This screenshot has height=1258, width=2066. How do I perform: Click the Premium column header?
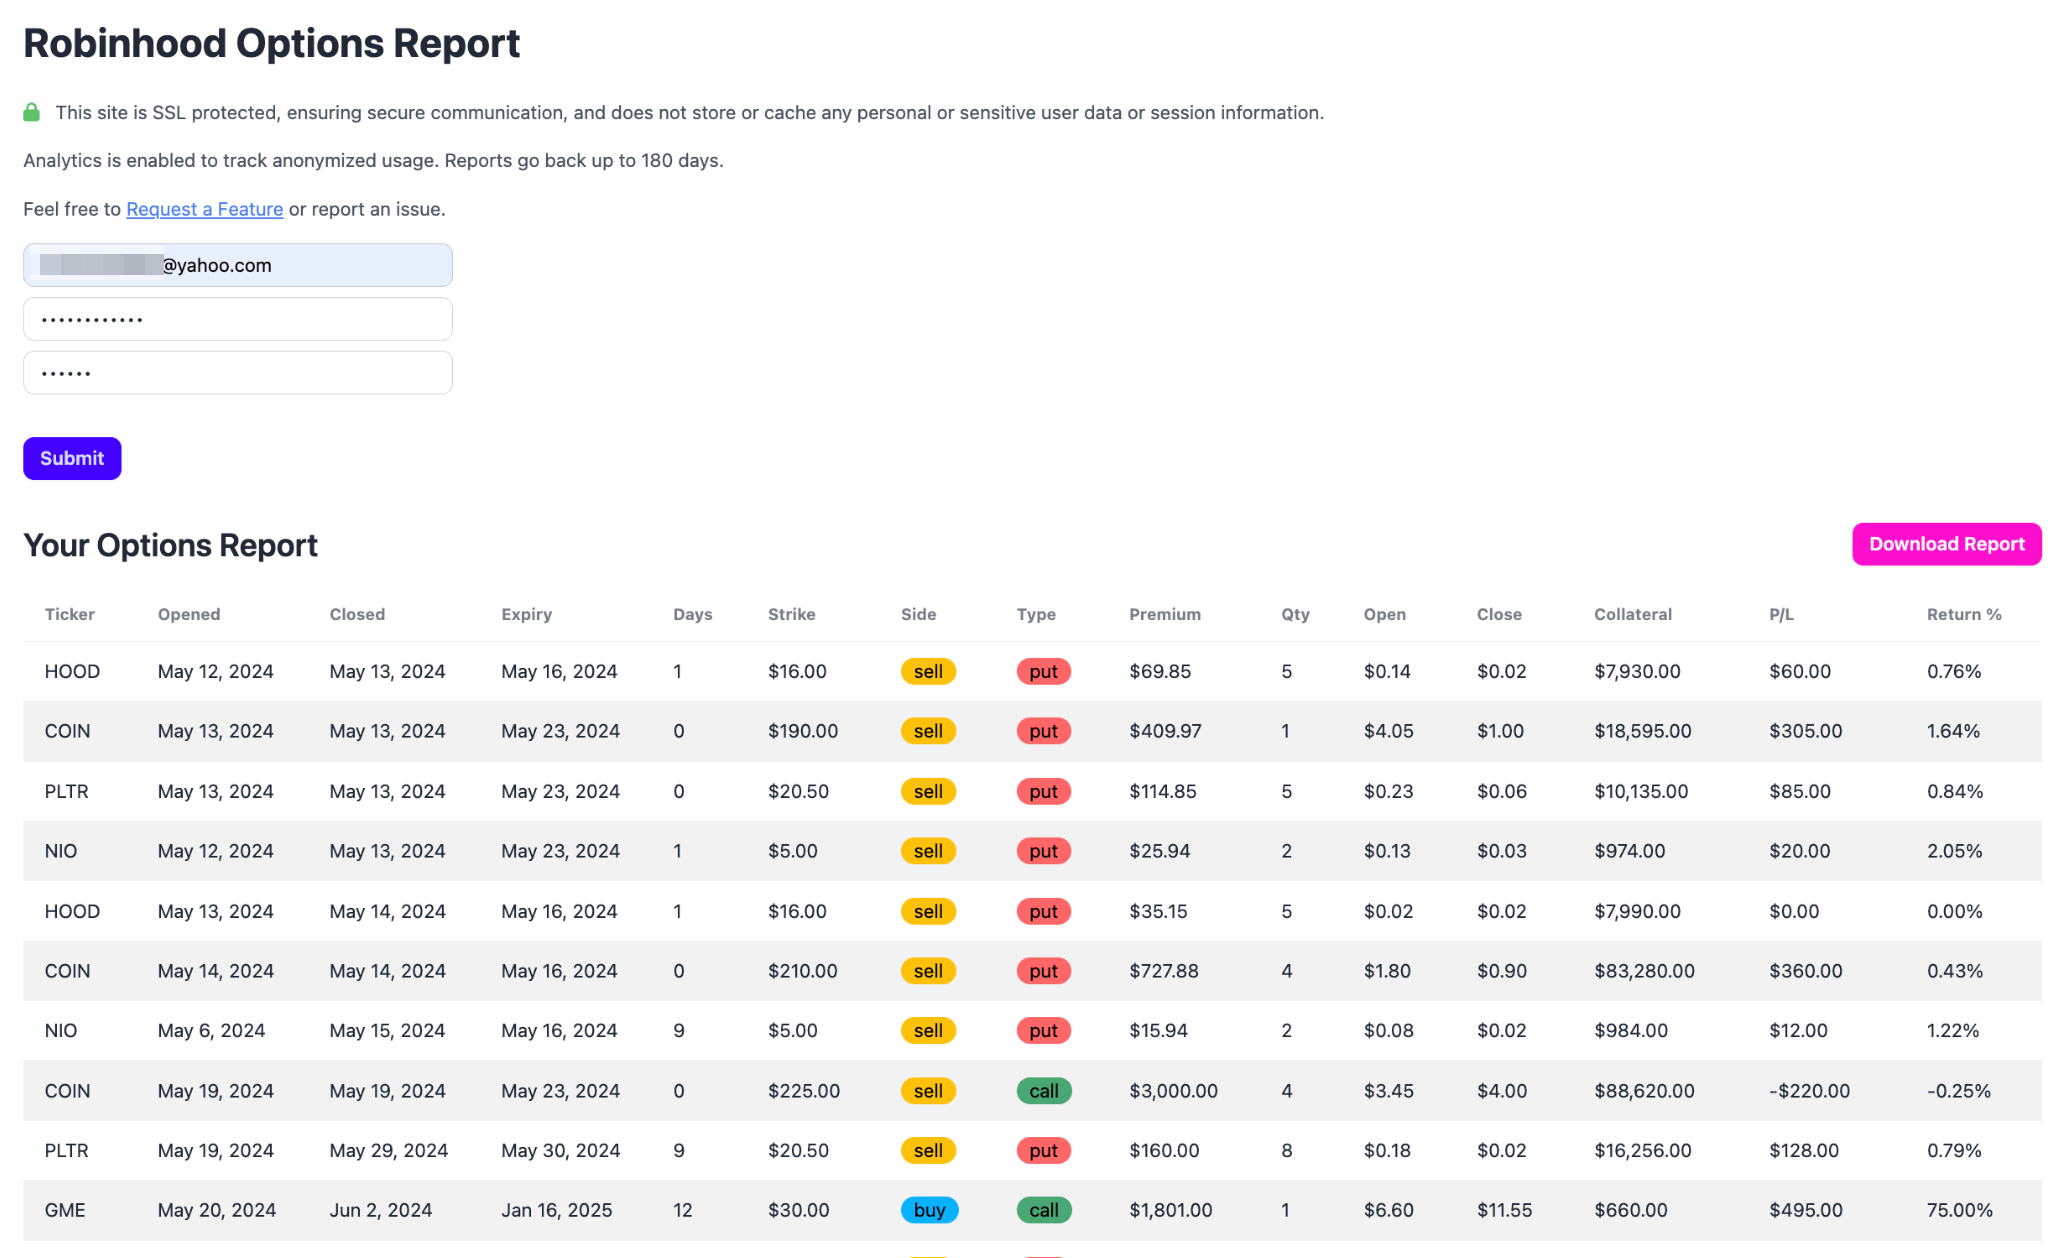tap(1165, 614)
